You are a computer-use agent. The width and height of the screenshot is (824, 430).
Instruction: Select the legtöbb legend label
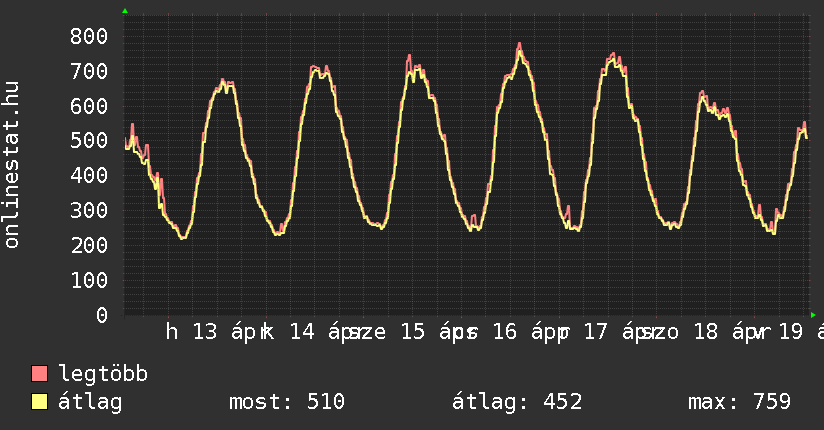coord(103,374)
